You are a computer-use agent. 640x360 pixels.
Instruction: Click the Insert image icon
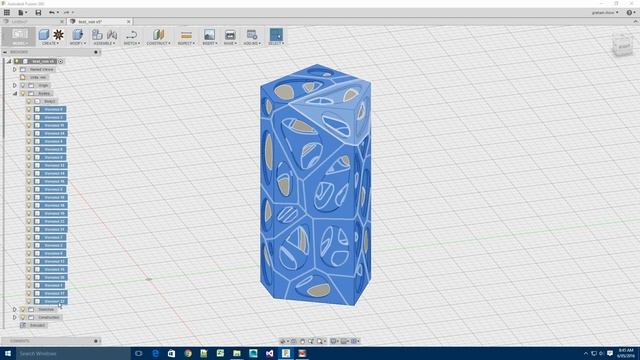[x=209, y=35]
